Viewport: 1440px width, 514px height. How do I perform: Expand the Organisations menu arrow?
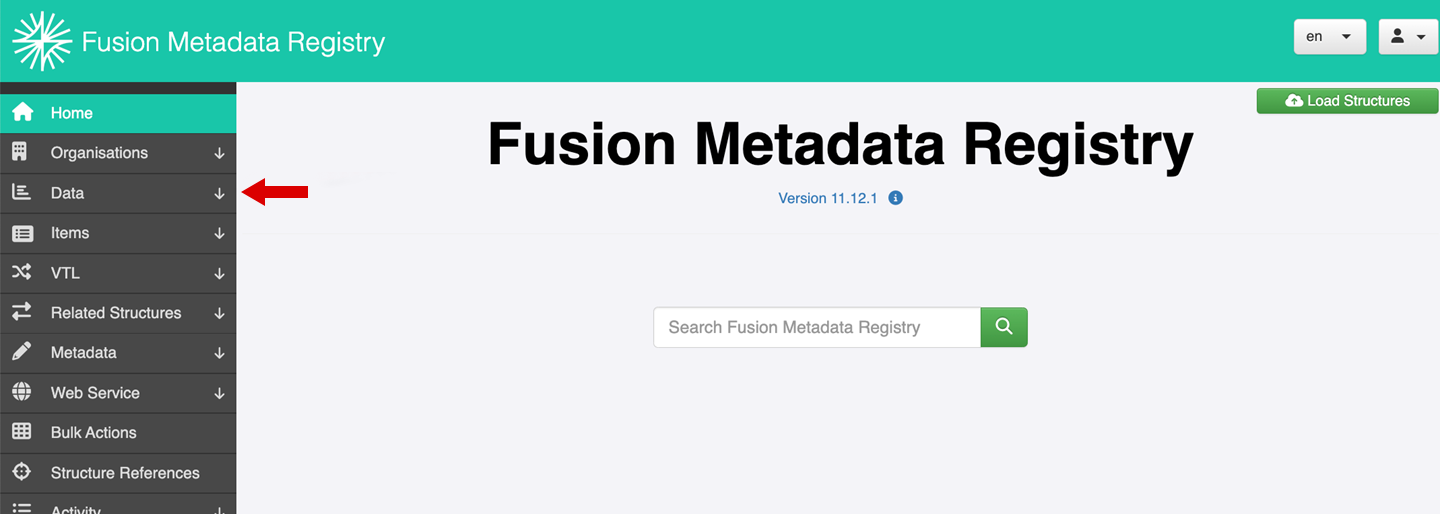tap(219, 153)
